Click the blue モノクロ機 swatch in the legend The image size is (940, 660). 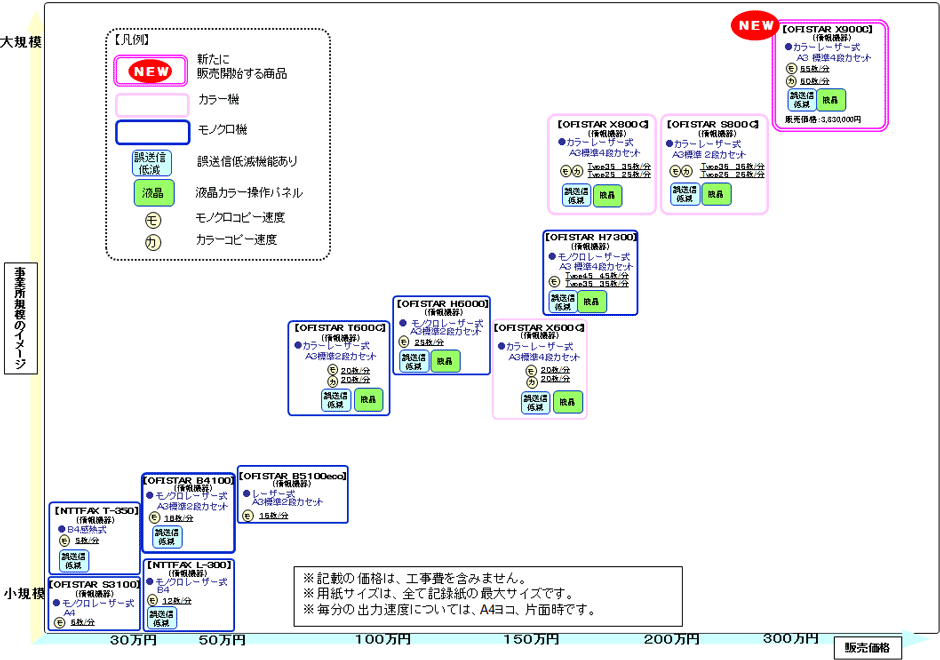point(152,132)
